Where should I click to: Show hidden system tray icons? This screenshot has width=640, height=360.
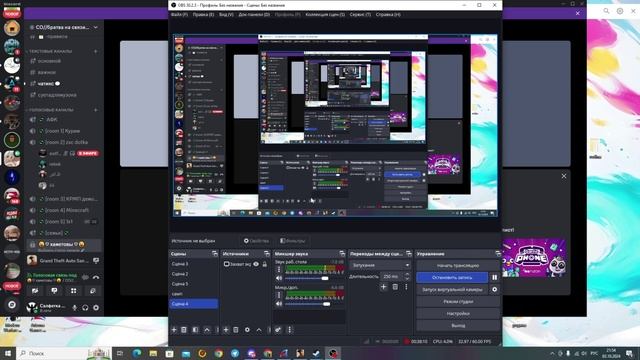coord(552,353)
